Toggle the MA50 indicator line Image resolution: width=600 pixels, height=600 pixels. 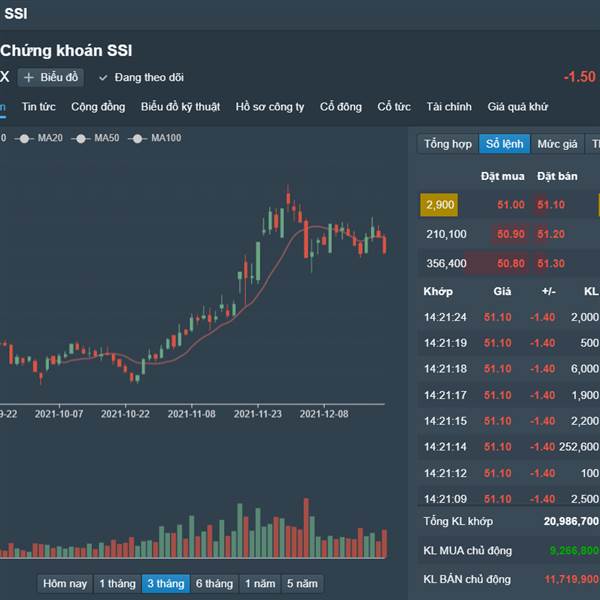tap(95, 138)
